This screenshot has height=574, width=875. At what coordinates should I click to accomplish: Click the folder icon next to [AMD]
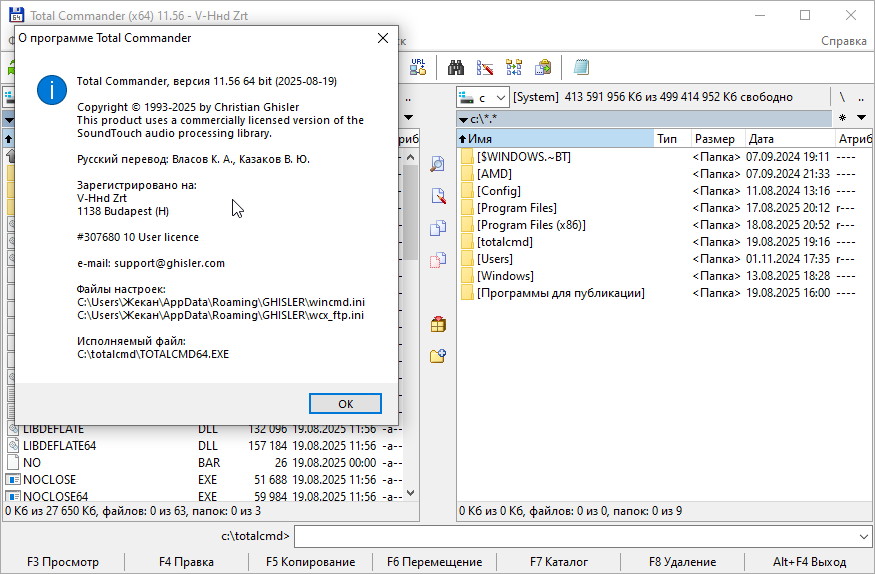point(467,174)
